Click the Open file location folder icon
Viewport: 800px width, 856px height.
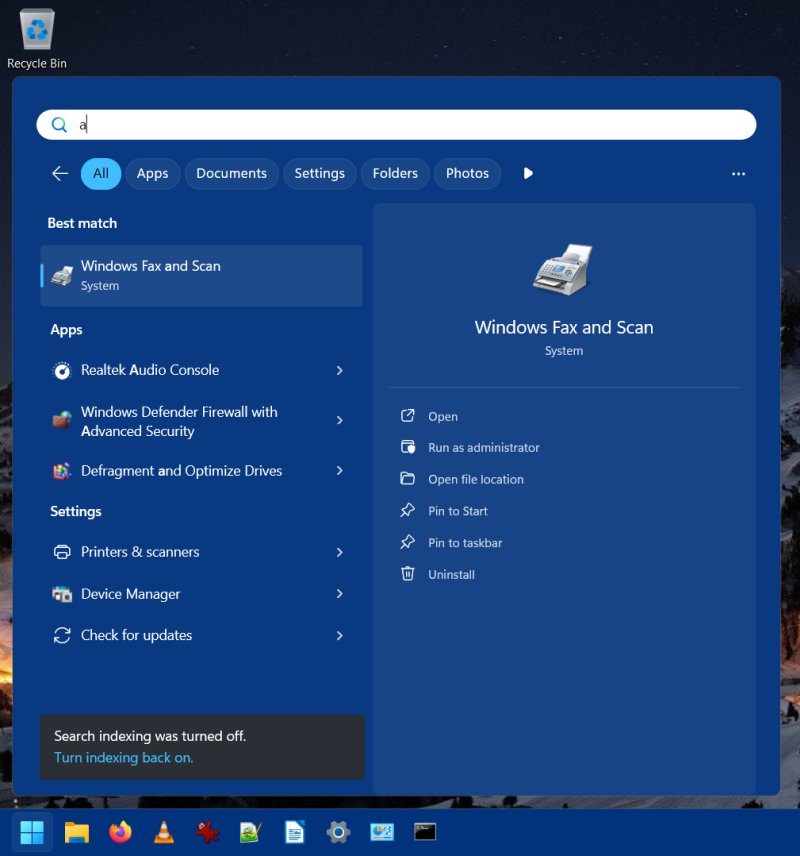click(x=407, y=479)
